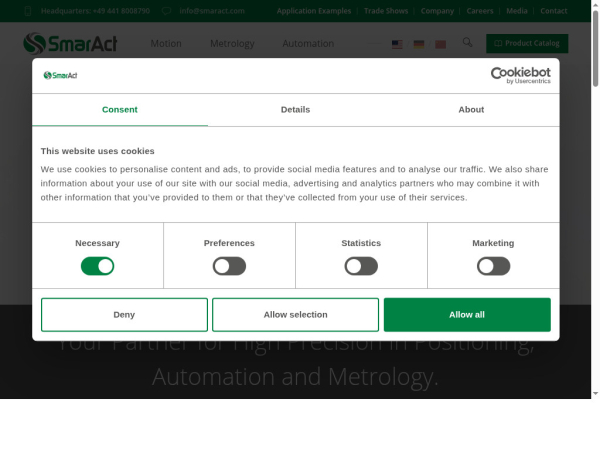Screen dimensions: 600x450
Task: Select the German flag language icon
Action: click(x=419, y=44)
